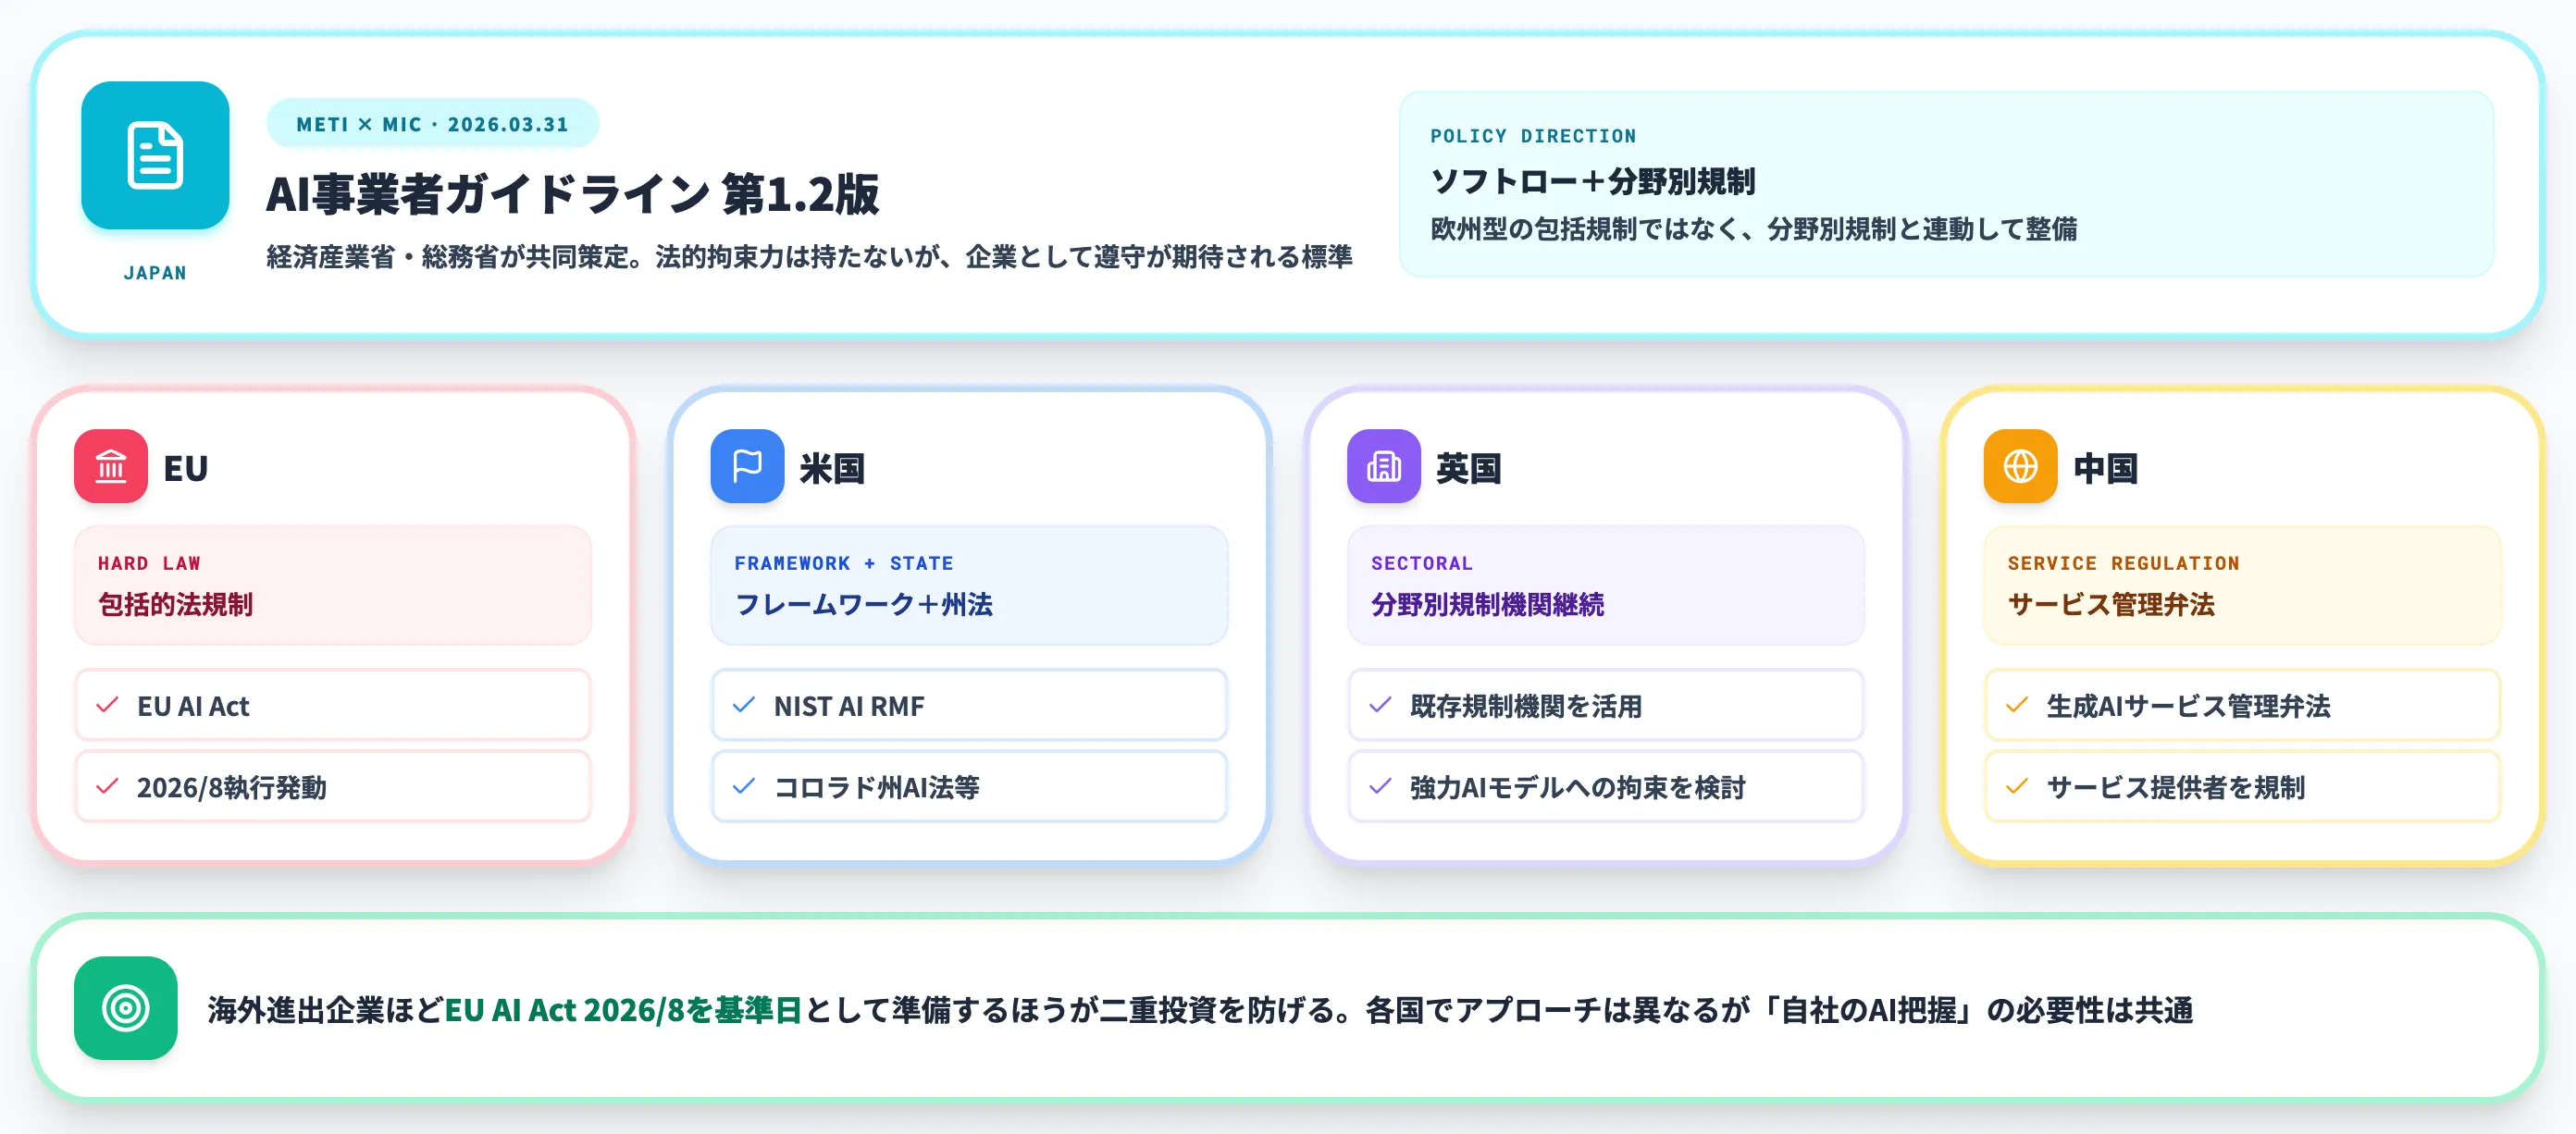Click the METI × MIC · 2026.03.31 badge
Image resolution: width=2576 pixels, height=1134 pixels.
click(x=432, y=124)
